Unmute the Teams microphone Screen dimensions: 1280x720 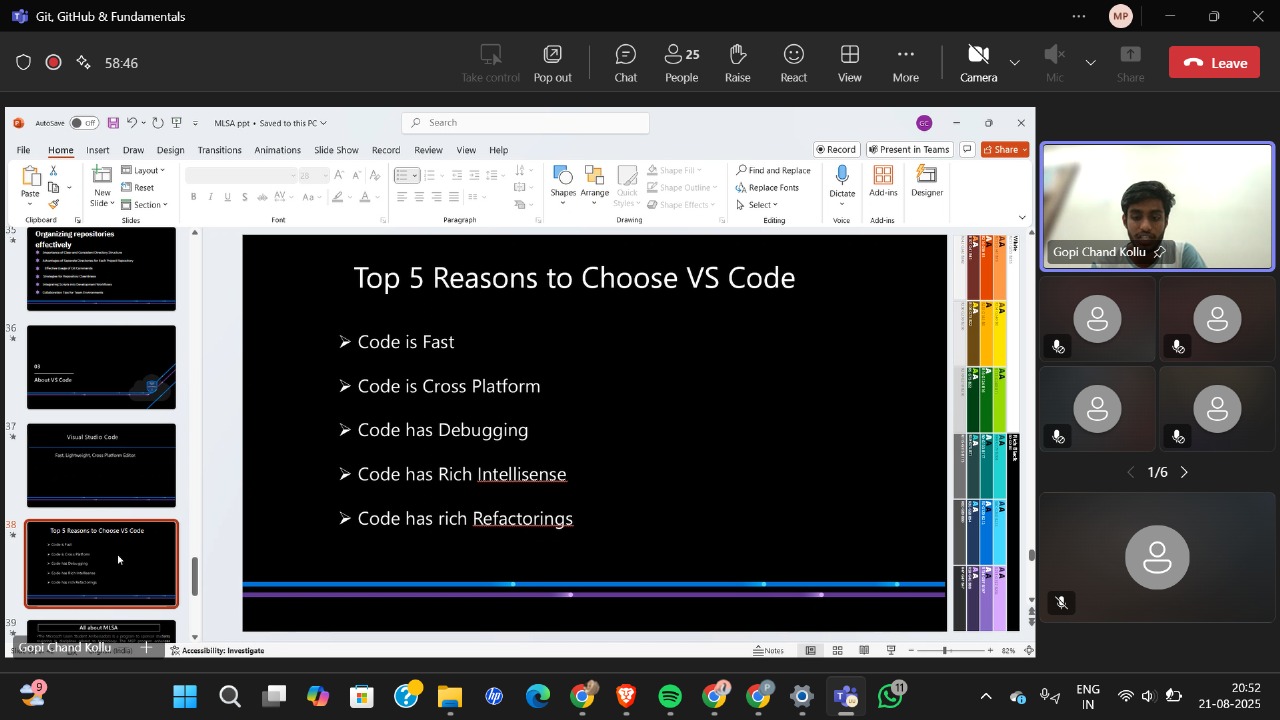1052,60
